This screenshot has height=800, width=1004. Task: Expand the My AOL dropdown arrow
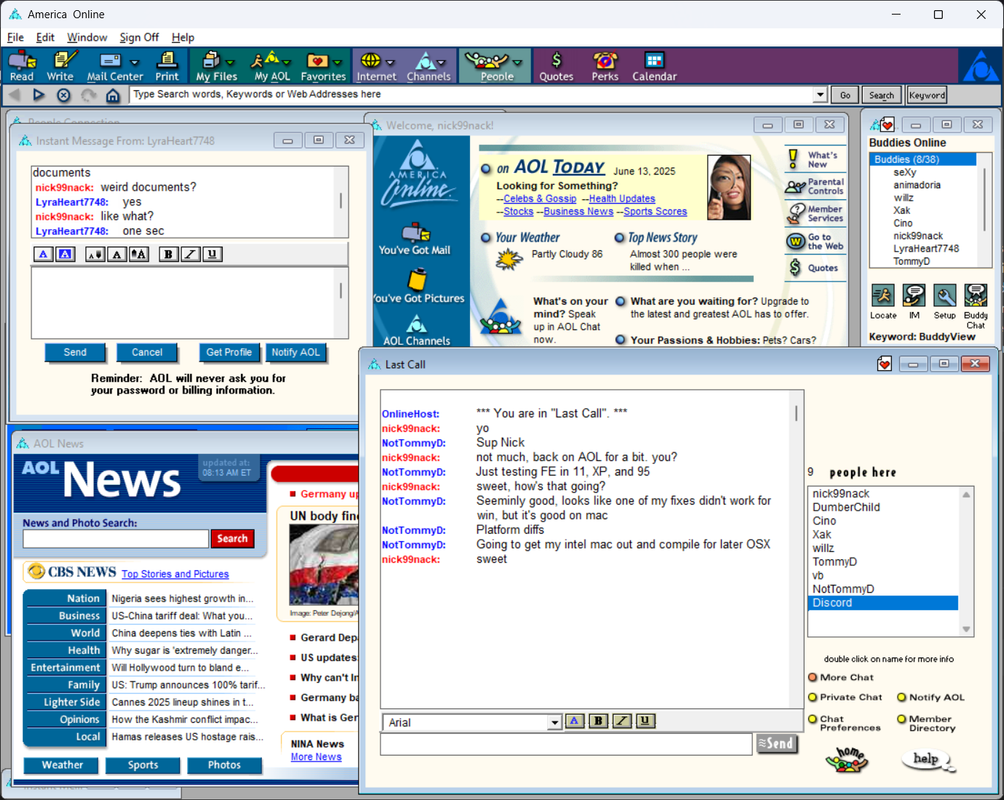tap(287, 63)
